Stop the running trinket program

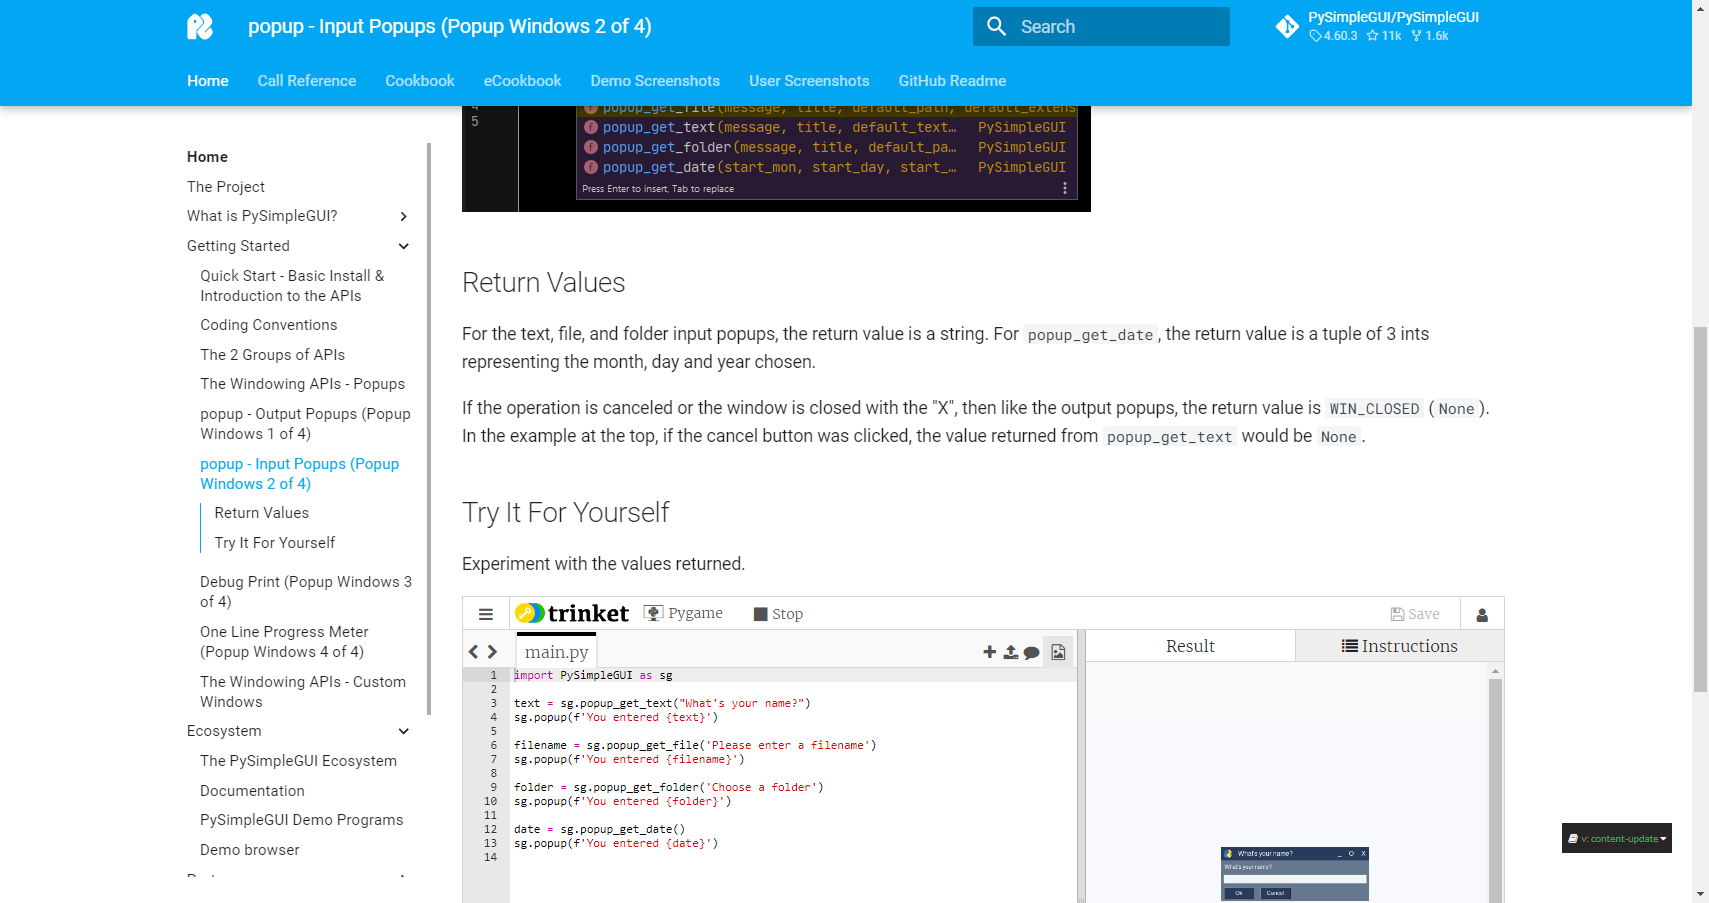[778, 614]
